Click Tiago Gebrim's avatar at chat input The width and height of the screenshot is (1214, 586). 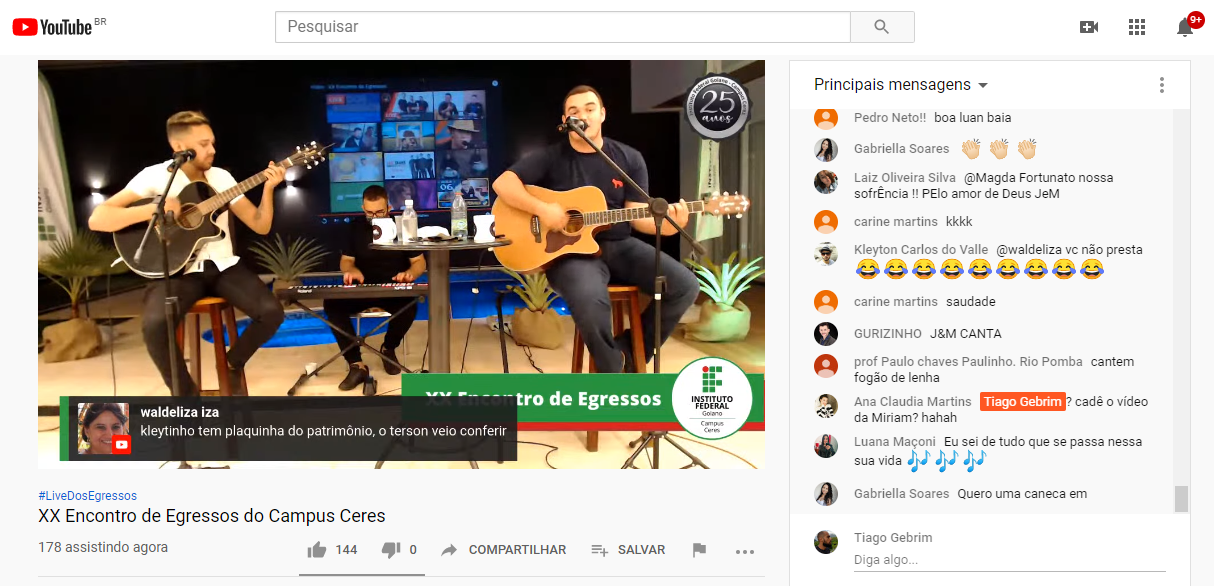(826, 542)
